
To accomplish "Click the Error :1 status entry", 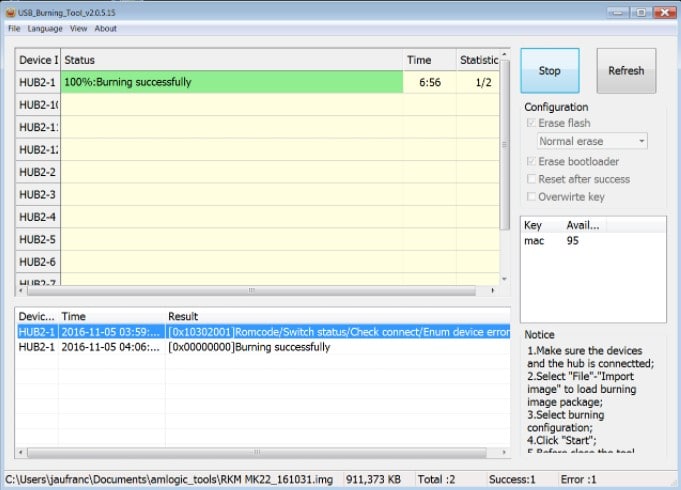I will coord(579,480).
